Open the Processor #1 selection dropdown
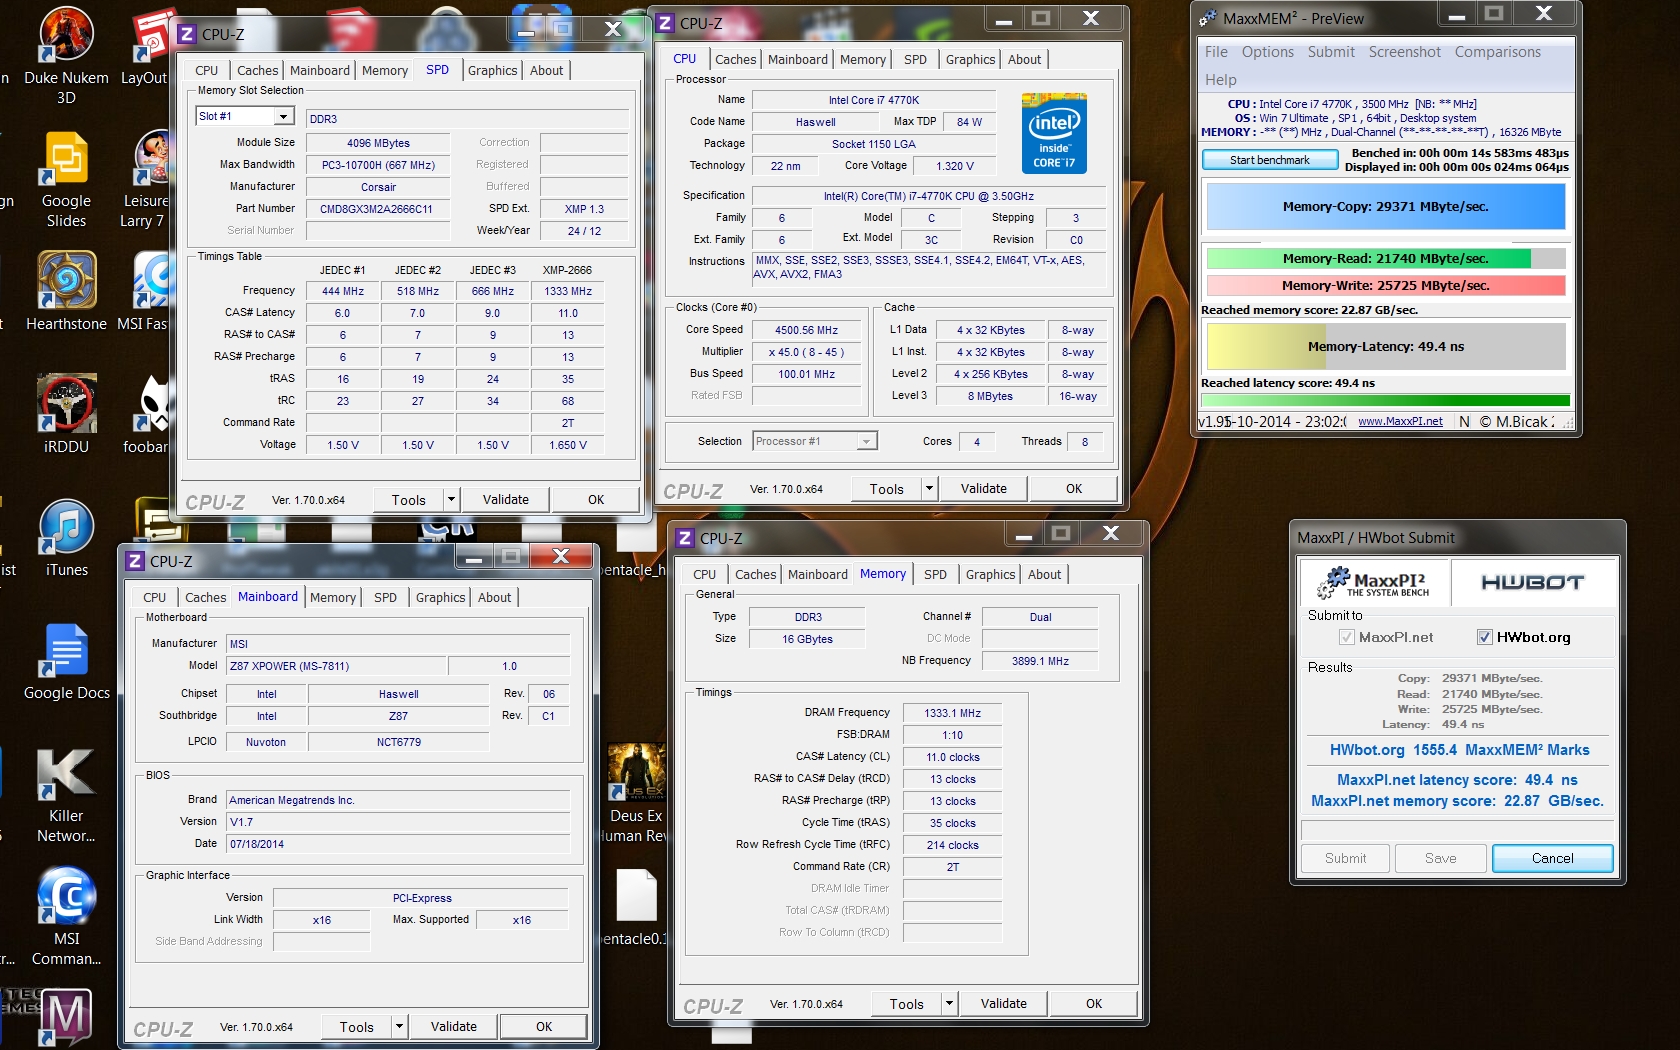The width and height of the screenshot is (1680, 1050). tap(866, 441)
